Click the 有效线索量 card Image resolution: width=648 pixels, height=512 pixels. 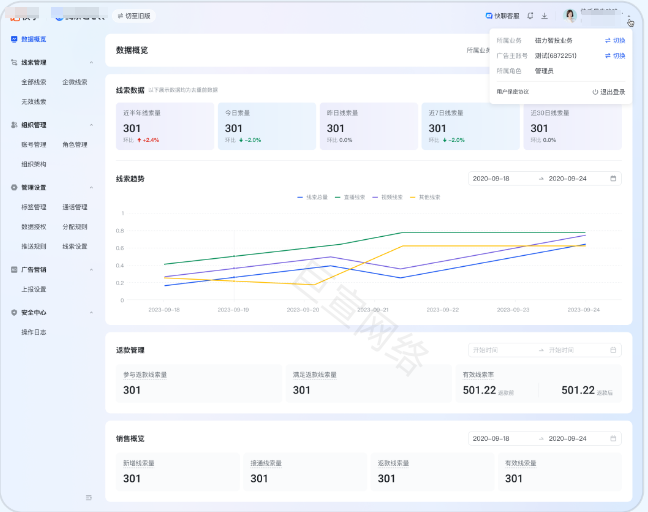(560, 472)
